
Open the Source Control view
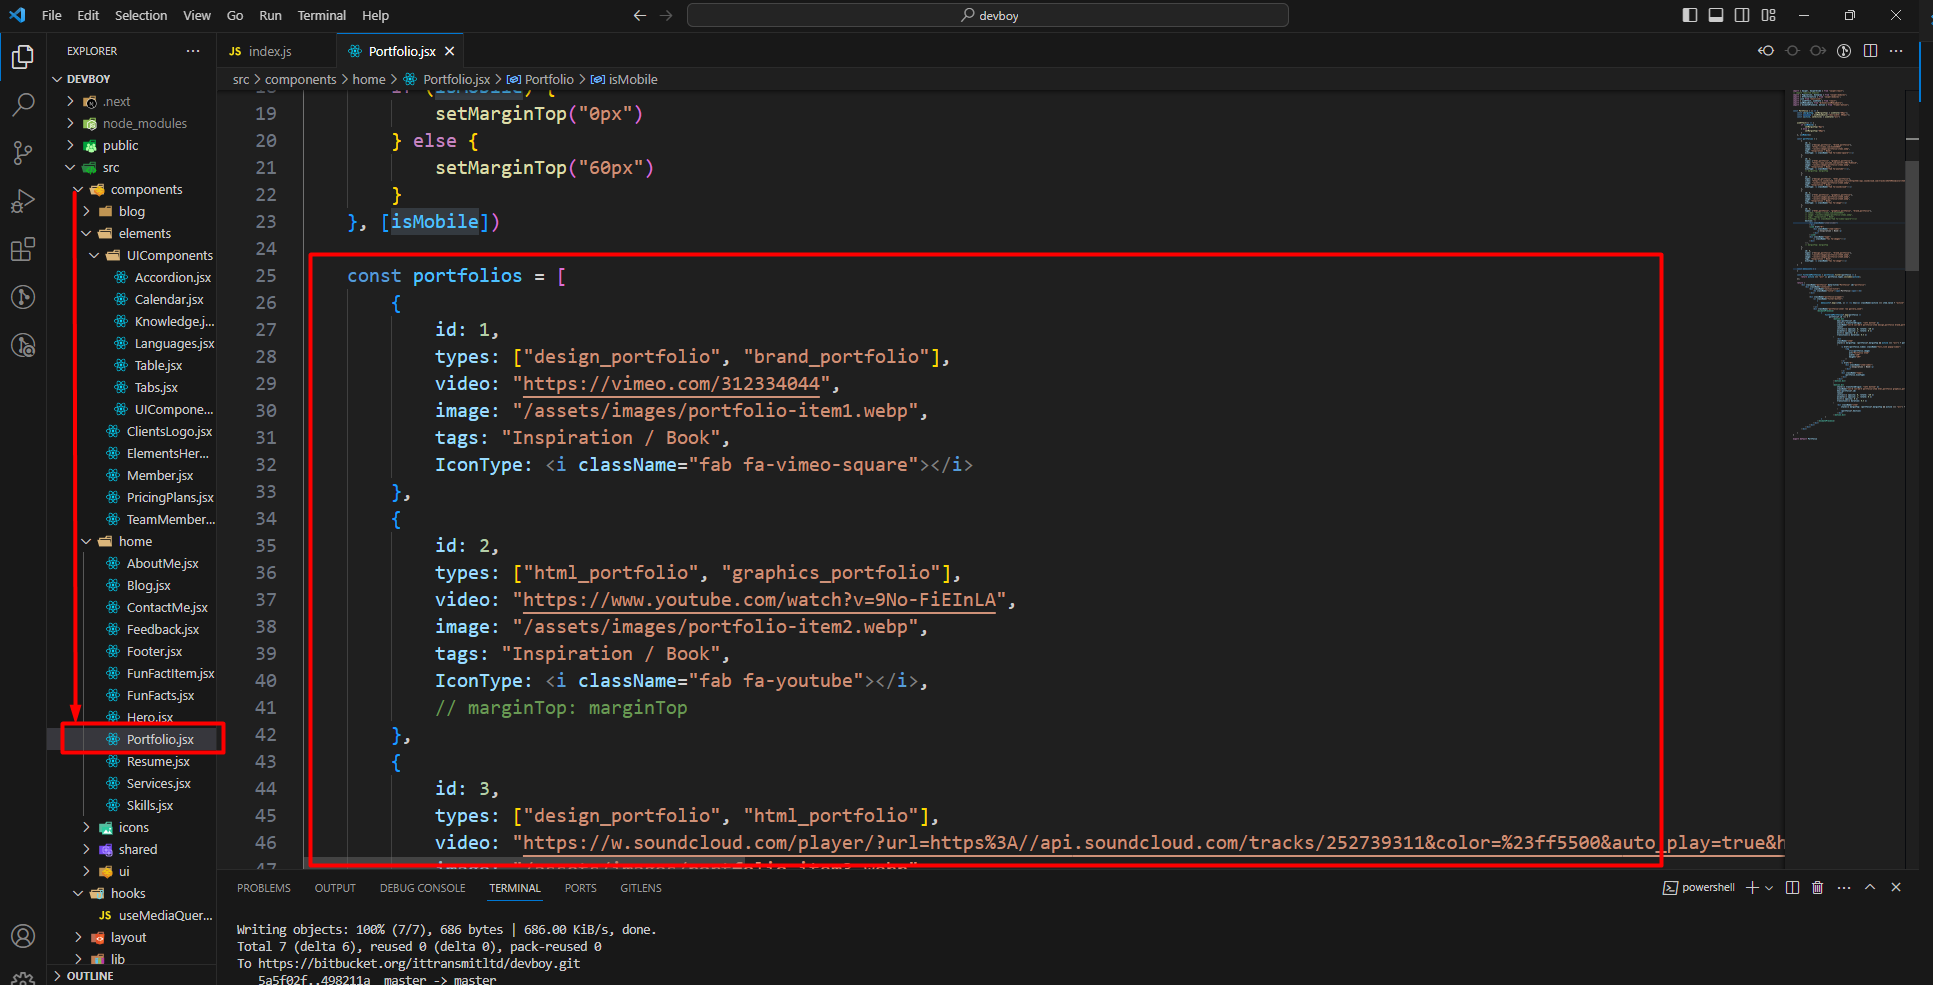point(23,152)
